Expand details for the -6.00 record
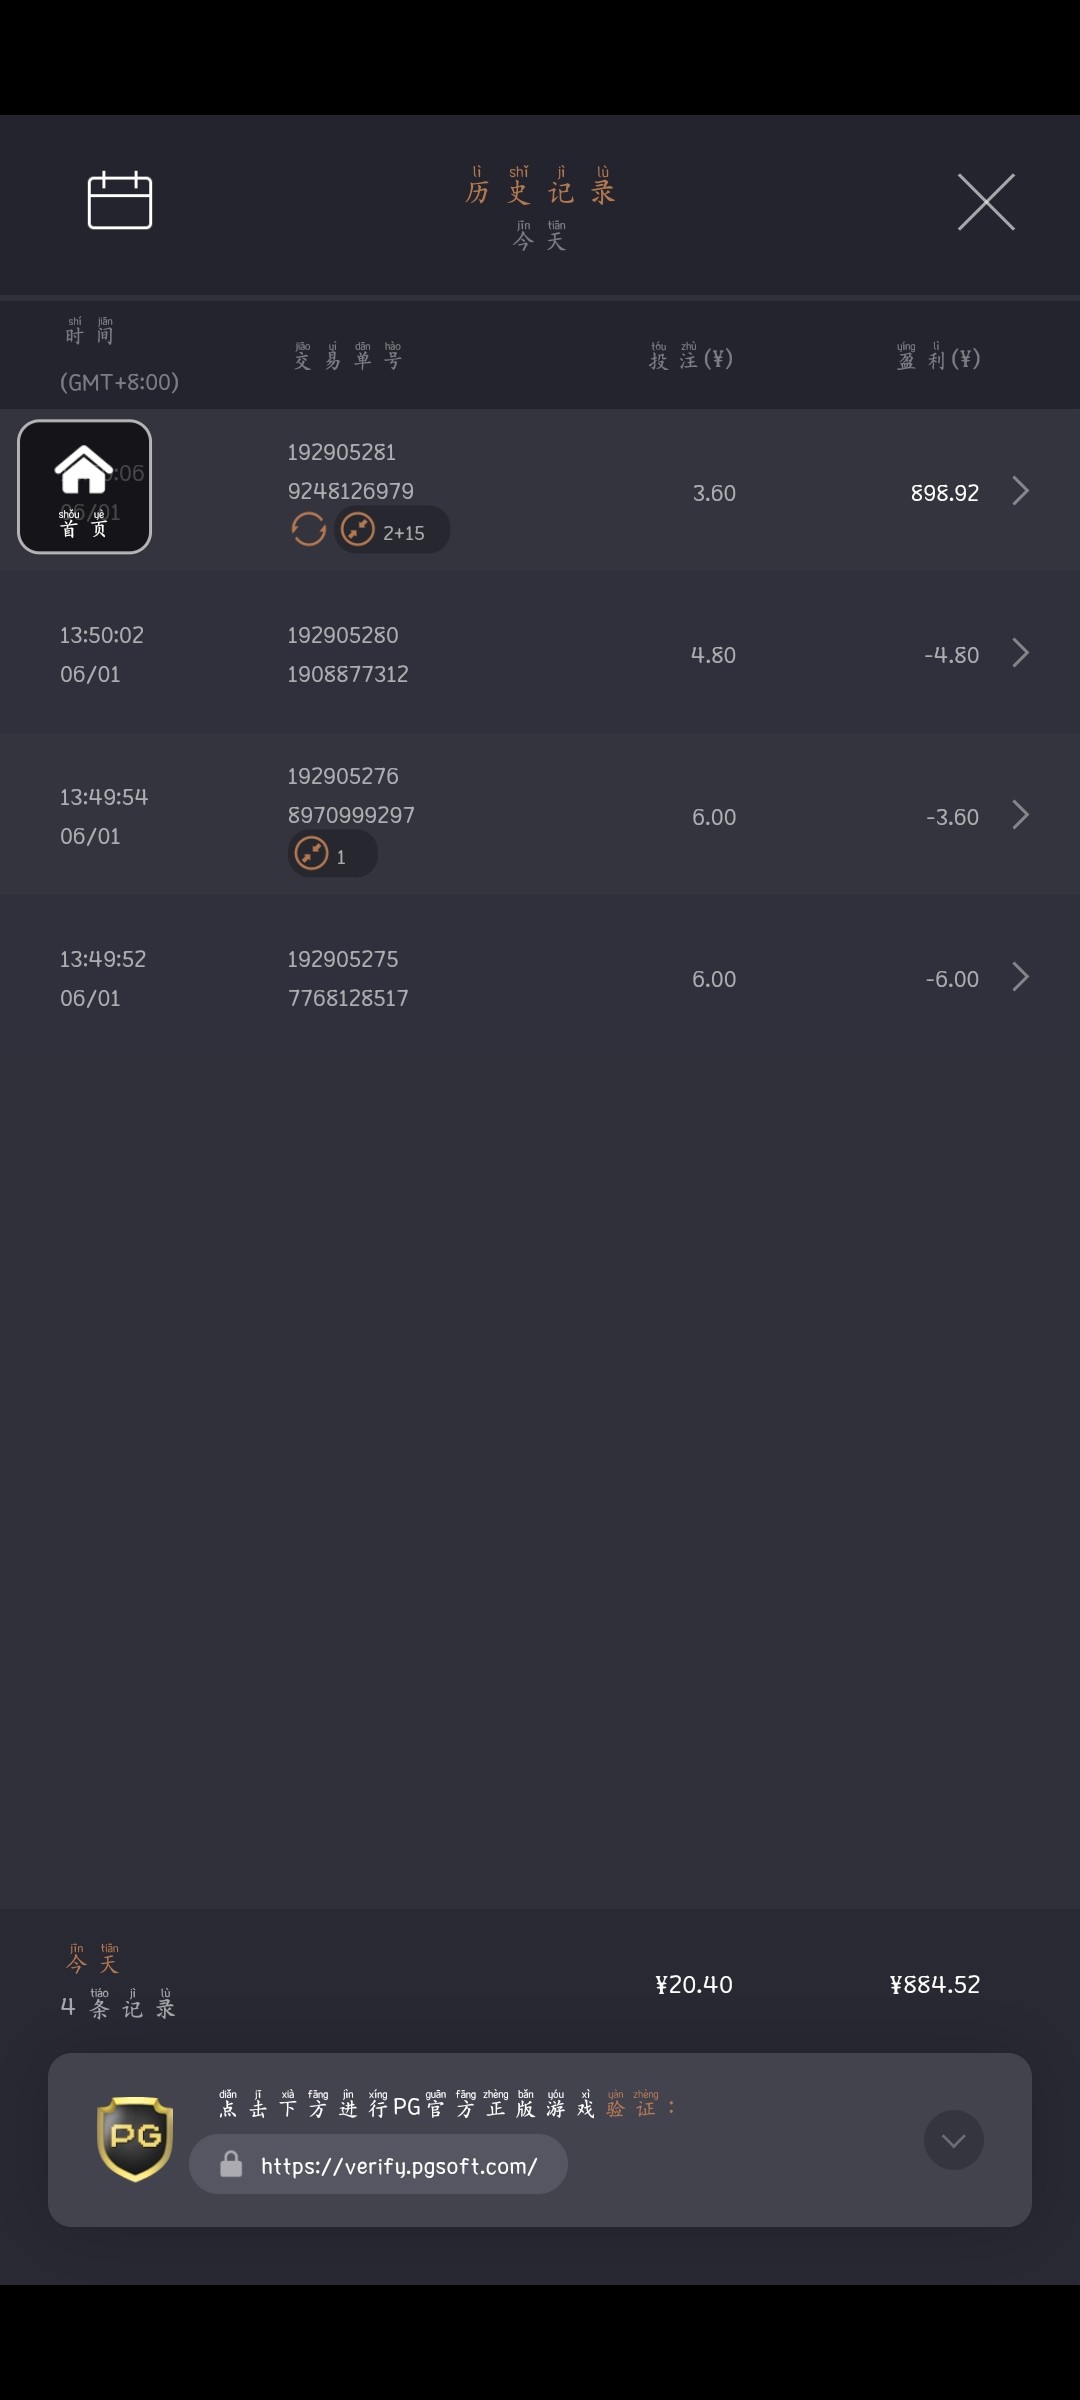 coord(1020,977)
